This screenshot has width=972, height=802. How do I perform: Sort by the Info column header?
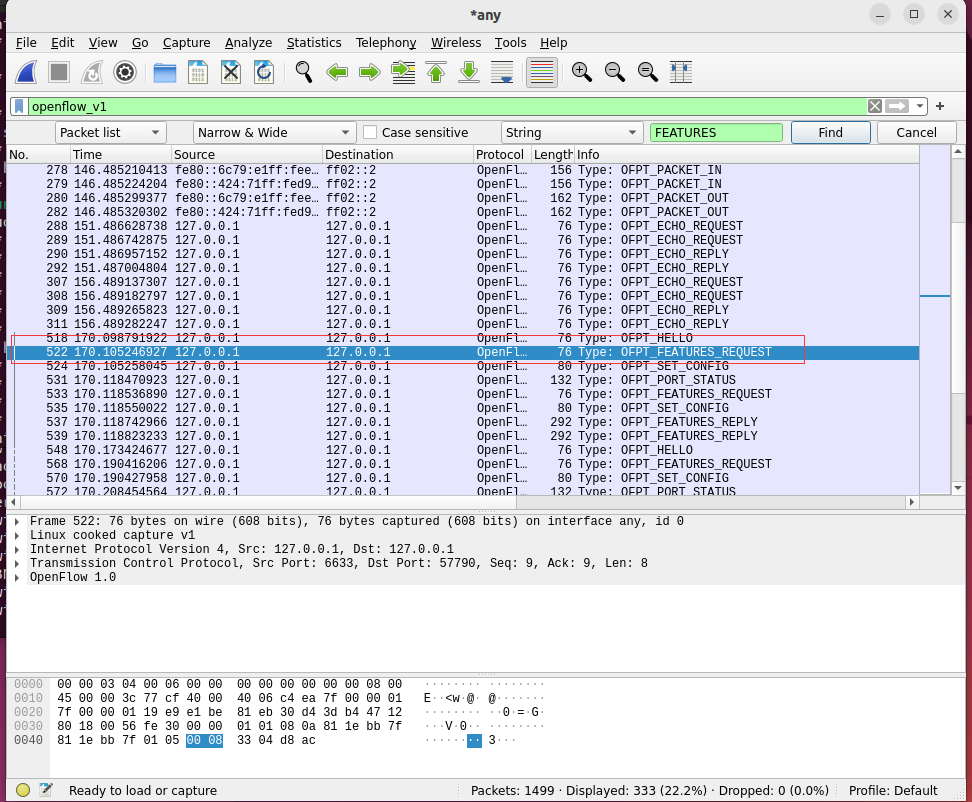(x=746, y=154)
